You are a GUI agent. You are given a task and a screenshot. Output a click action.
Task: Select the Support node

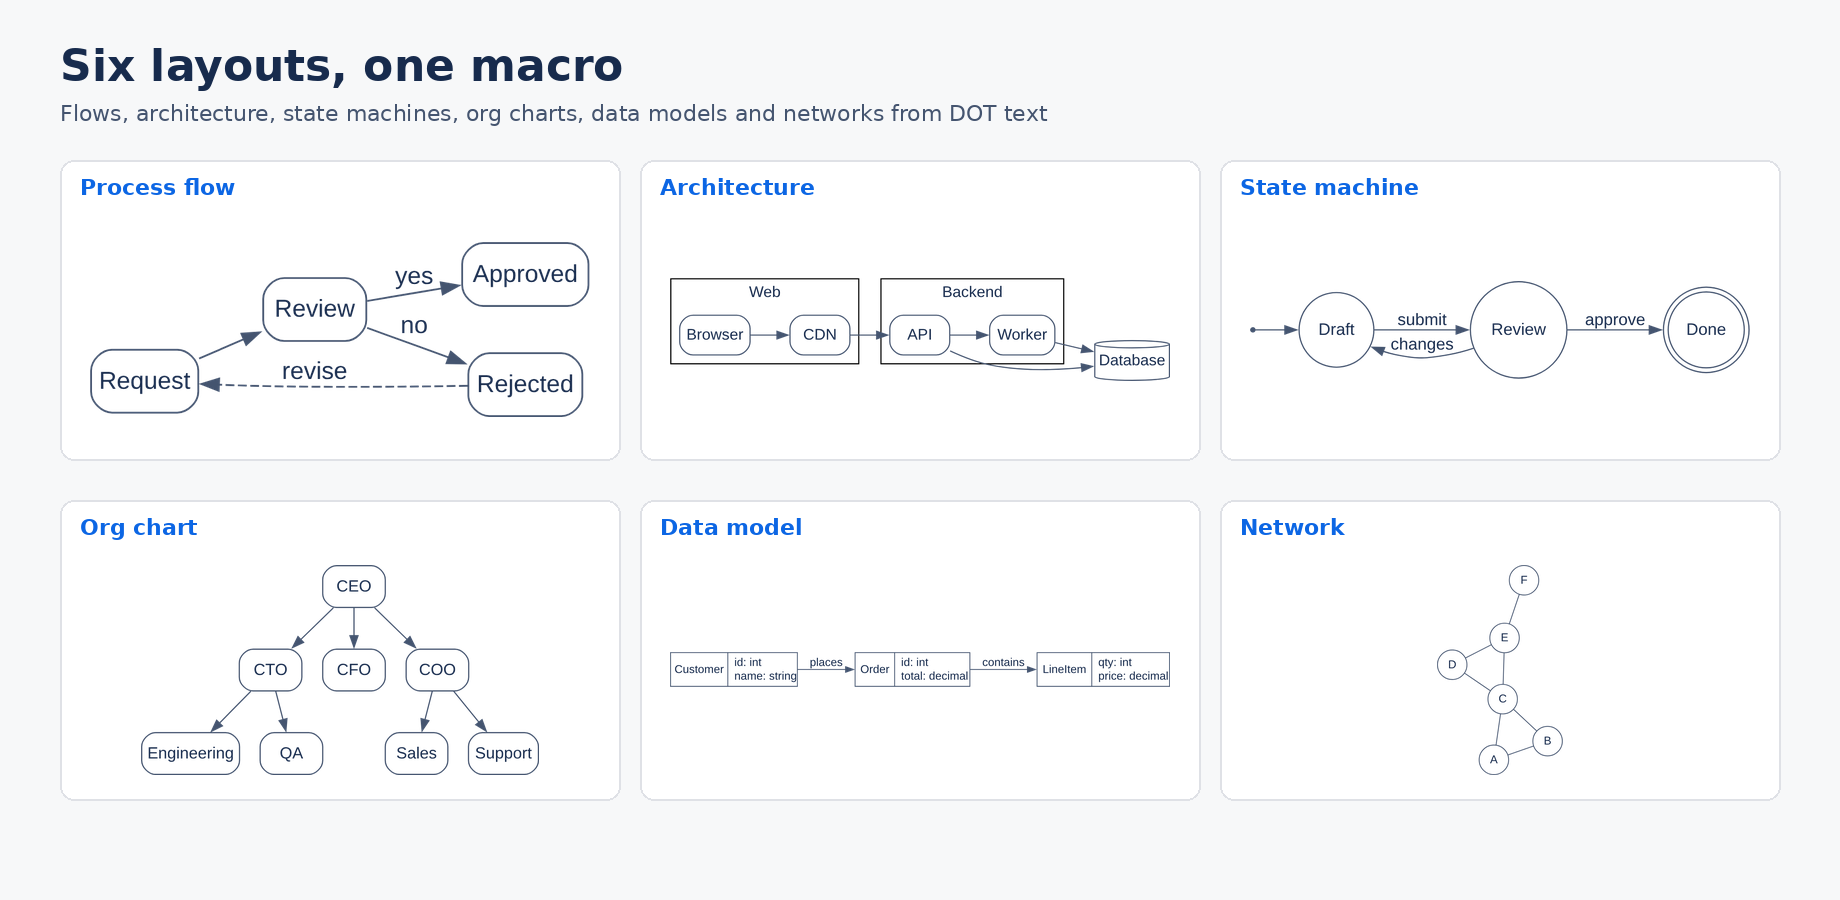[503, 753]
